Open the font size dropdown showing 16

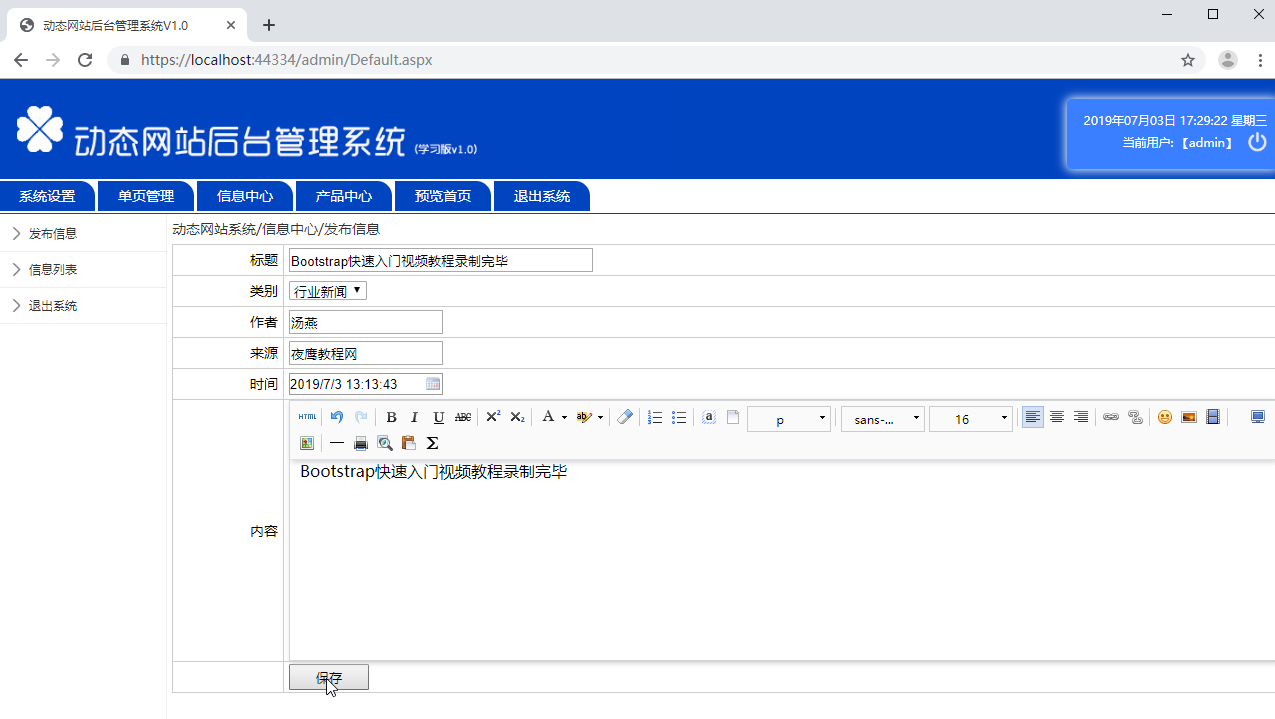pyautogui.click(x=970, y=419)
